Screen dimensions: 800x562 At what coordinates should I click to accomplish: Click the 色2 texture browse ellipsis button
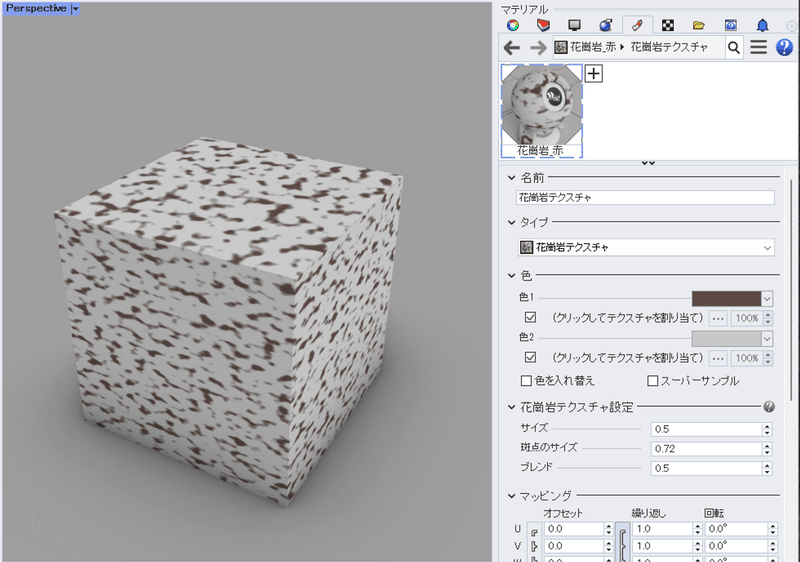(718, 358)
